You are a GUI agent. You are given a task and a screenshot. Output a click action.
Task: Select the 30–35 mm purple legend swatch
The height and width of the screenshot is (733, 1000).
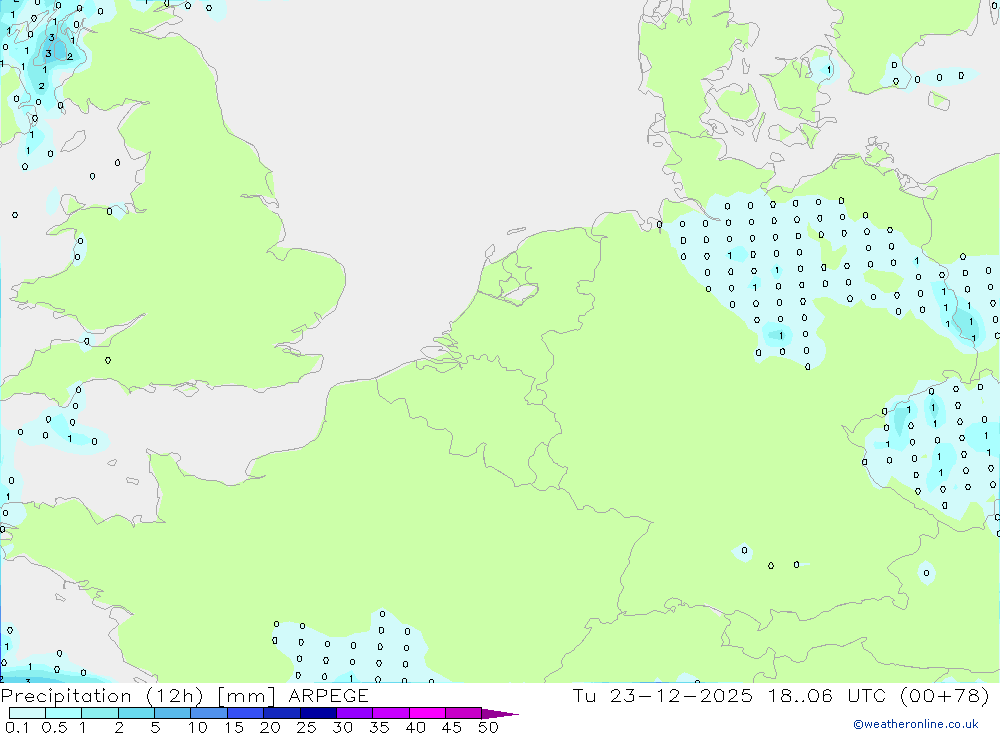click(x=355, y=713)
